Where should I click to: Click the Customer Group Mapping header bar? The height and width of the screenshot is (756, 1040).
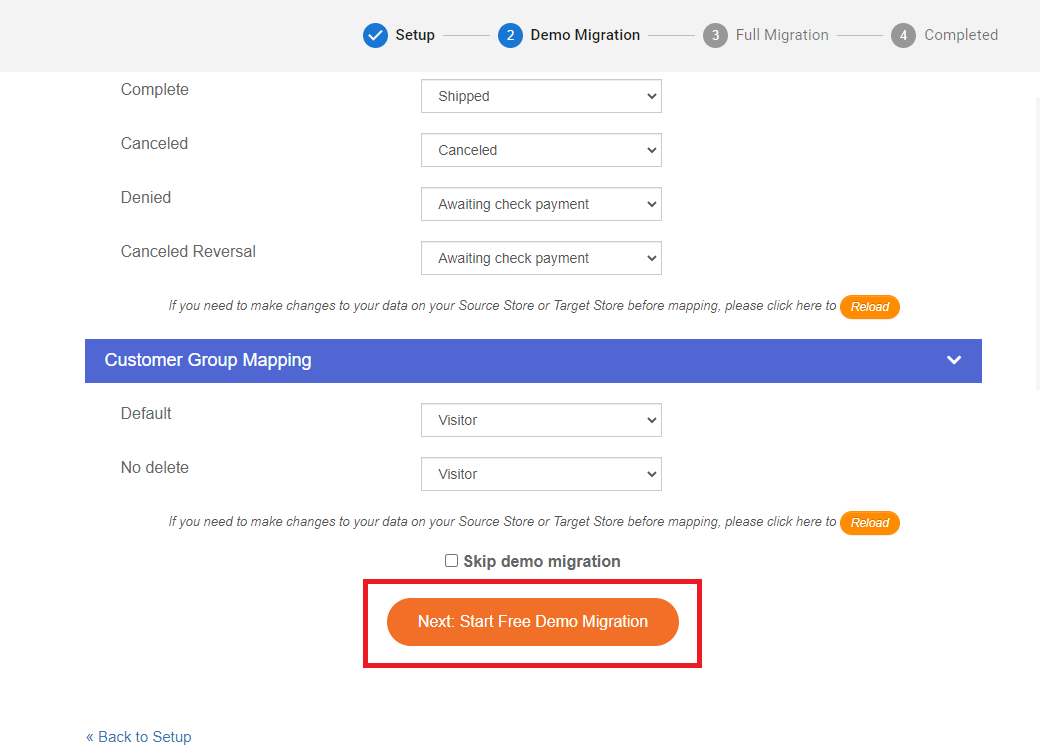click(500, 360)
